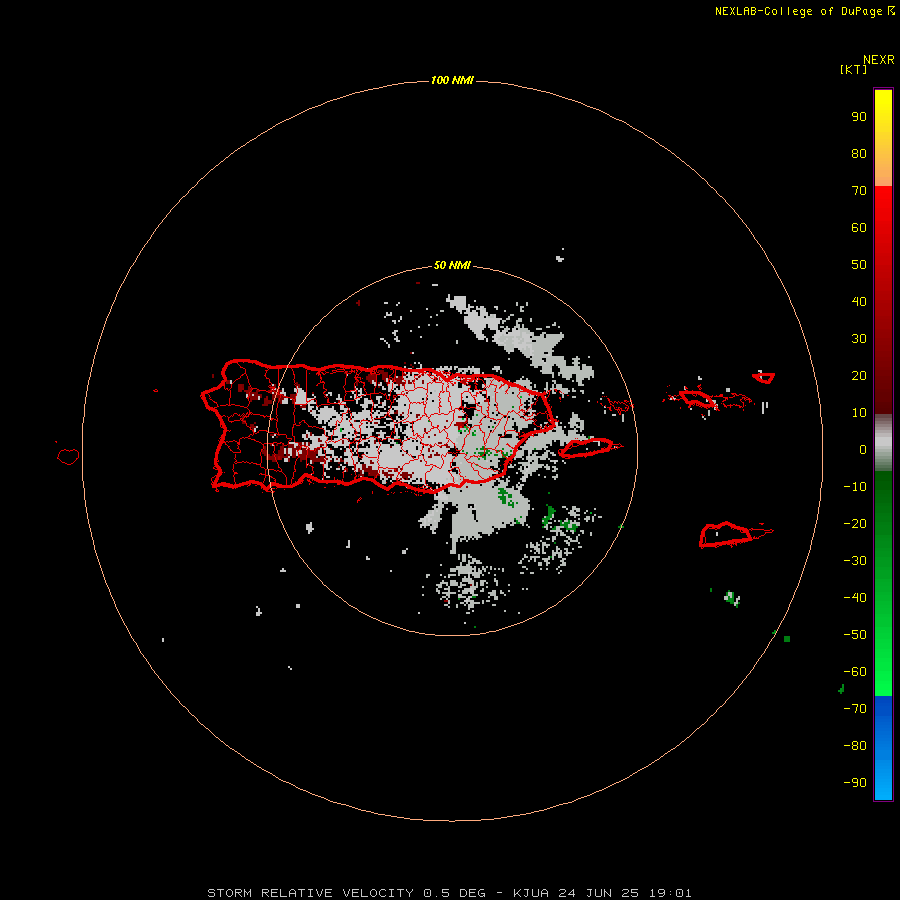The width and height of the screenshot is (900, 900).
Task: Click the -50 value on velocity scale
Action: pyautogui.click(x=855, y=635)
